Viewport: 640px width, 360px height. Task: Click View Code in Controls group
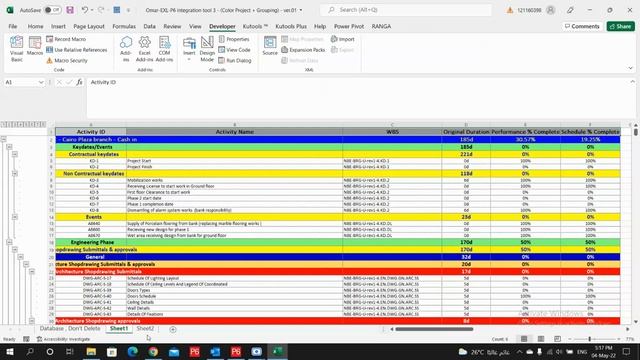pyautogui.click(x=234, y=50)
